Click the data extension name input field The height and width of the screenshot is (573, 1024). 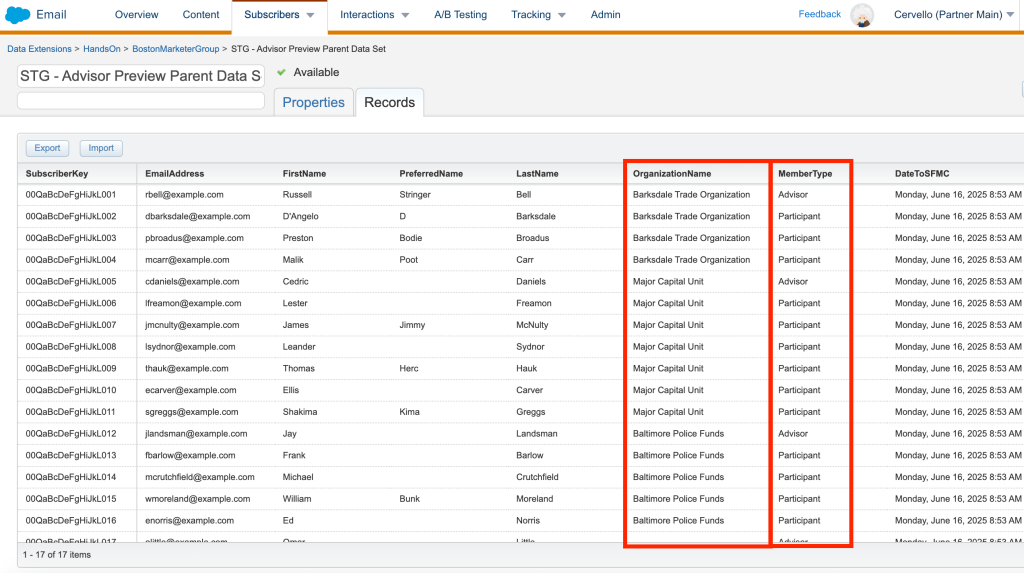(141, 77)
